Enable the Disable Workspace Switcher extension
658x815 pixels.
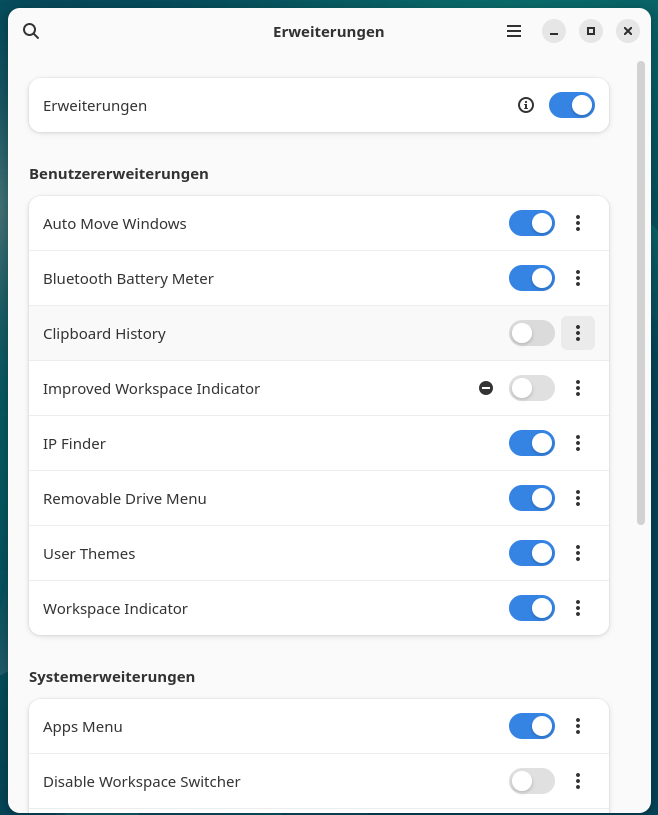click(531, 781)
